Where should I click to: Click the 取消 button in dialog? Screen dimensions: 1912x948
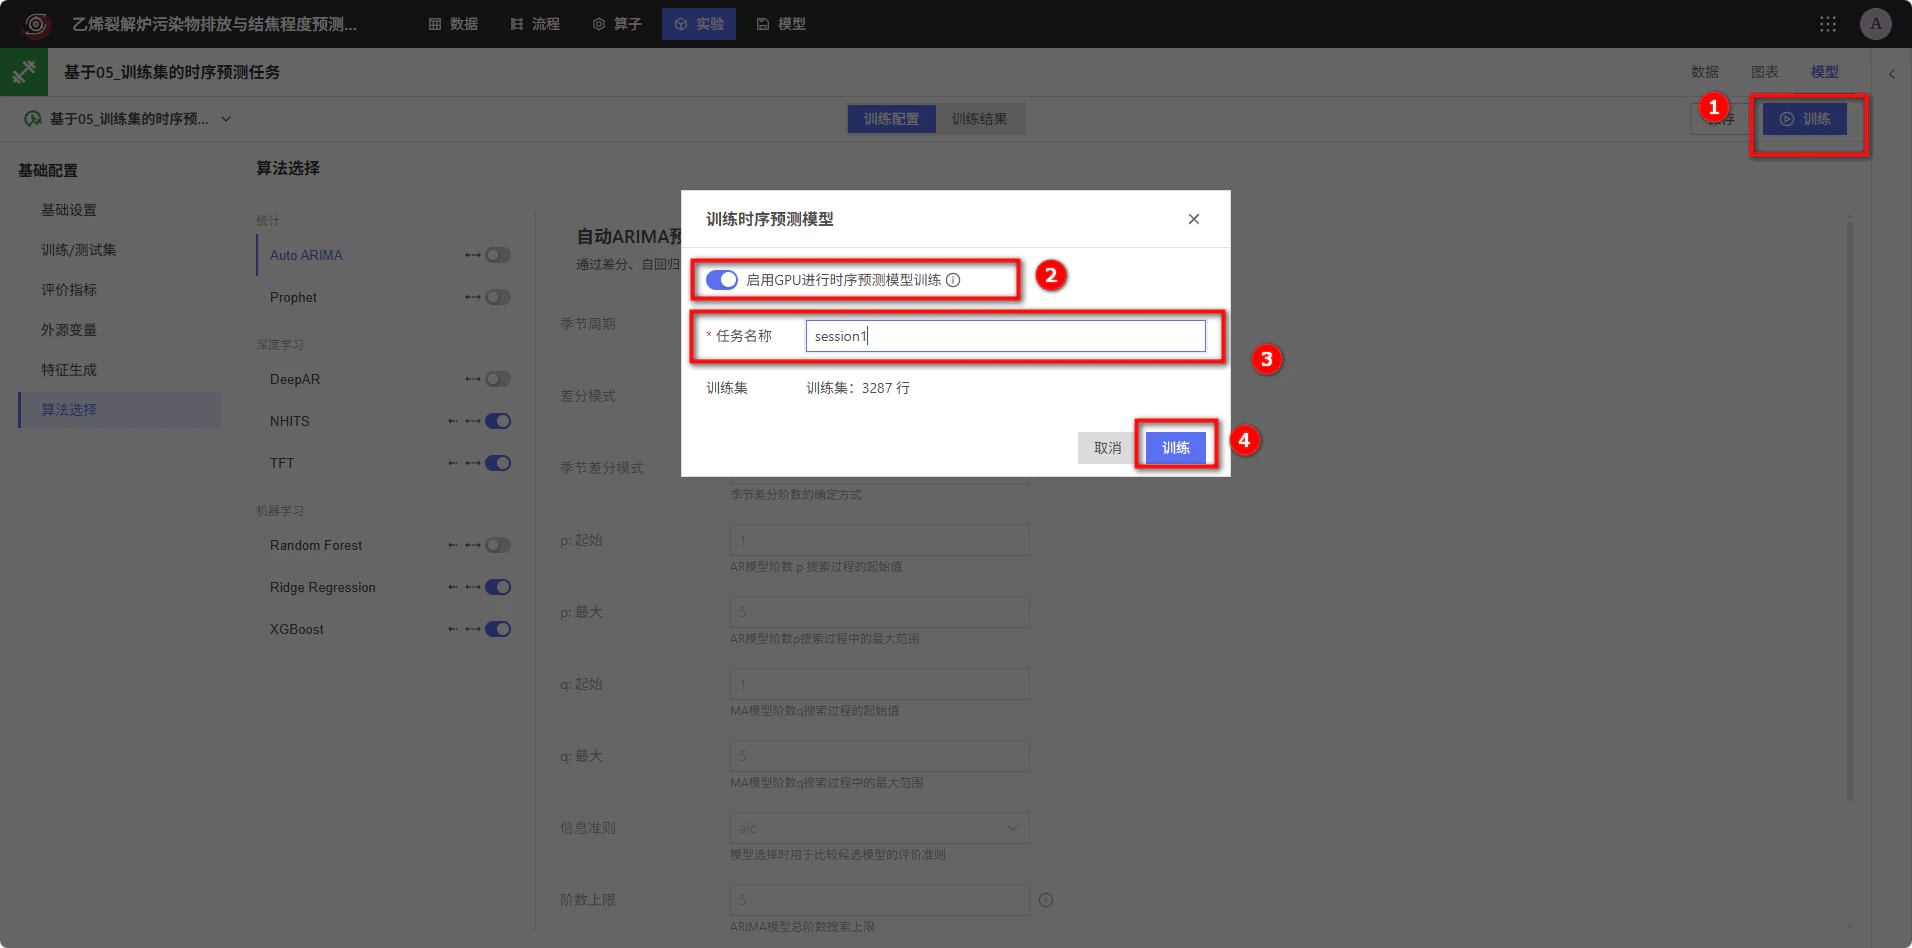pos(1107,448)
